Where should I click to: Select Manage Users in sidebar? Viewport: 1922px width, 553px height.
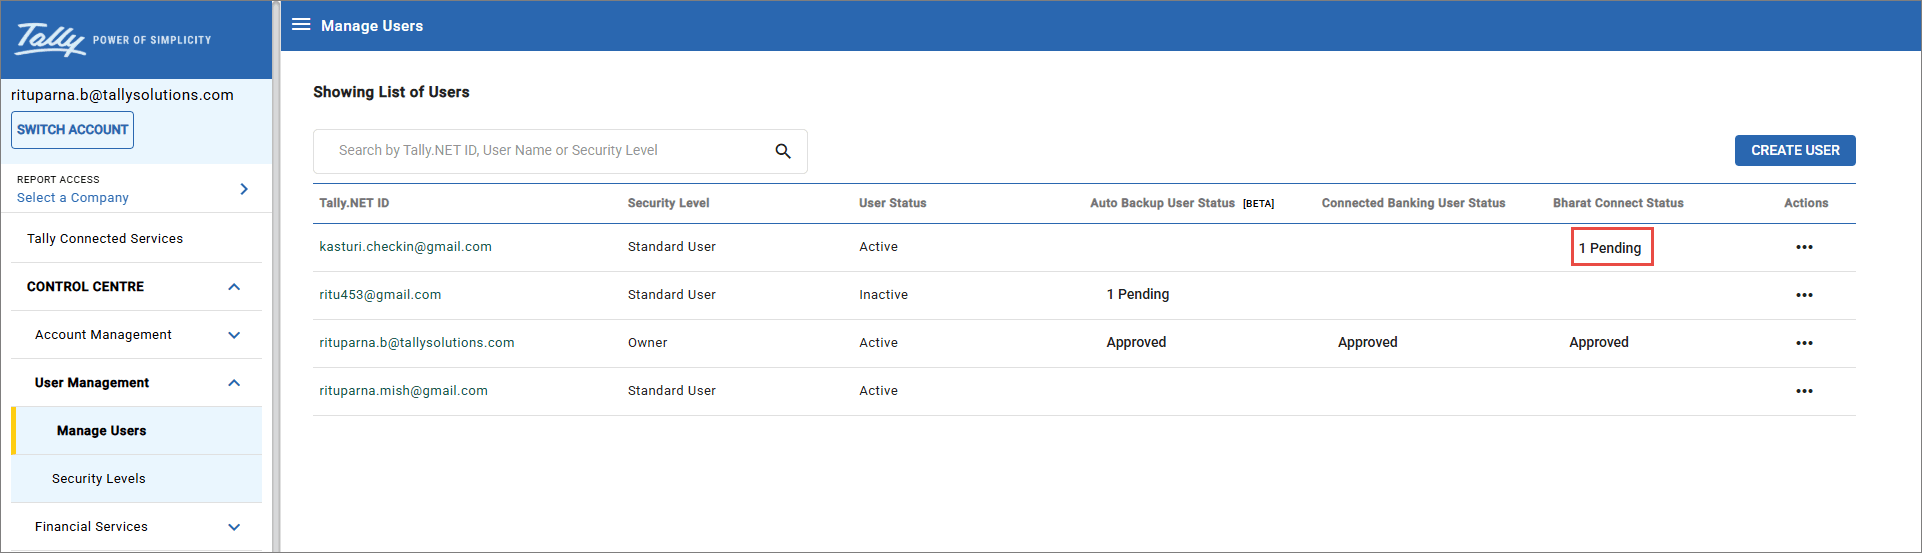pos(102,431)
